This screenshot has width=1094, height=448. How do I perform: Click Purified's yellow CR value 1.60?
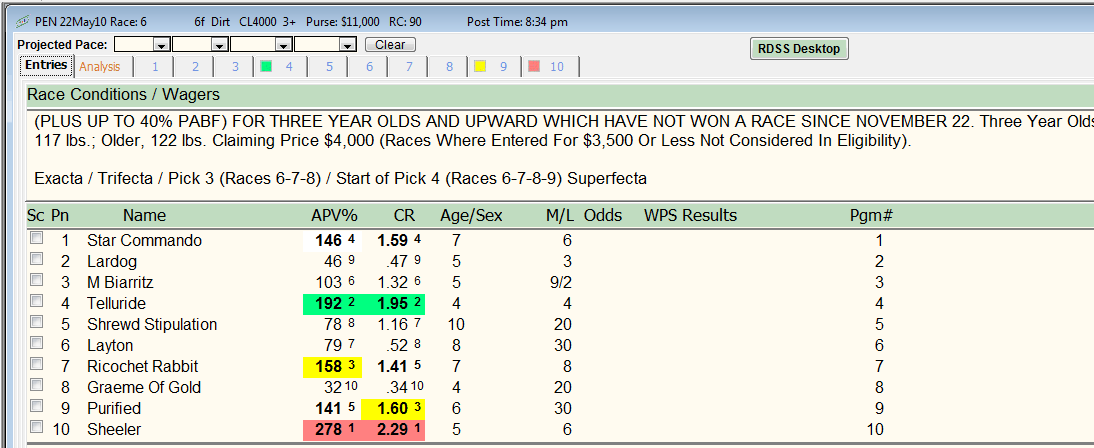click(x=392, y=408)
